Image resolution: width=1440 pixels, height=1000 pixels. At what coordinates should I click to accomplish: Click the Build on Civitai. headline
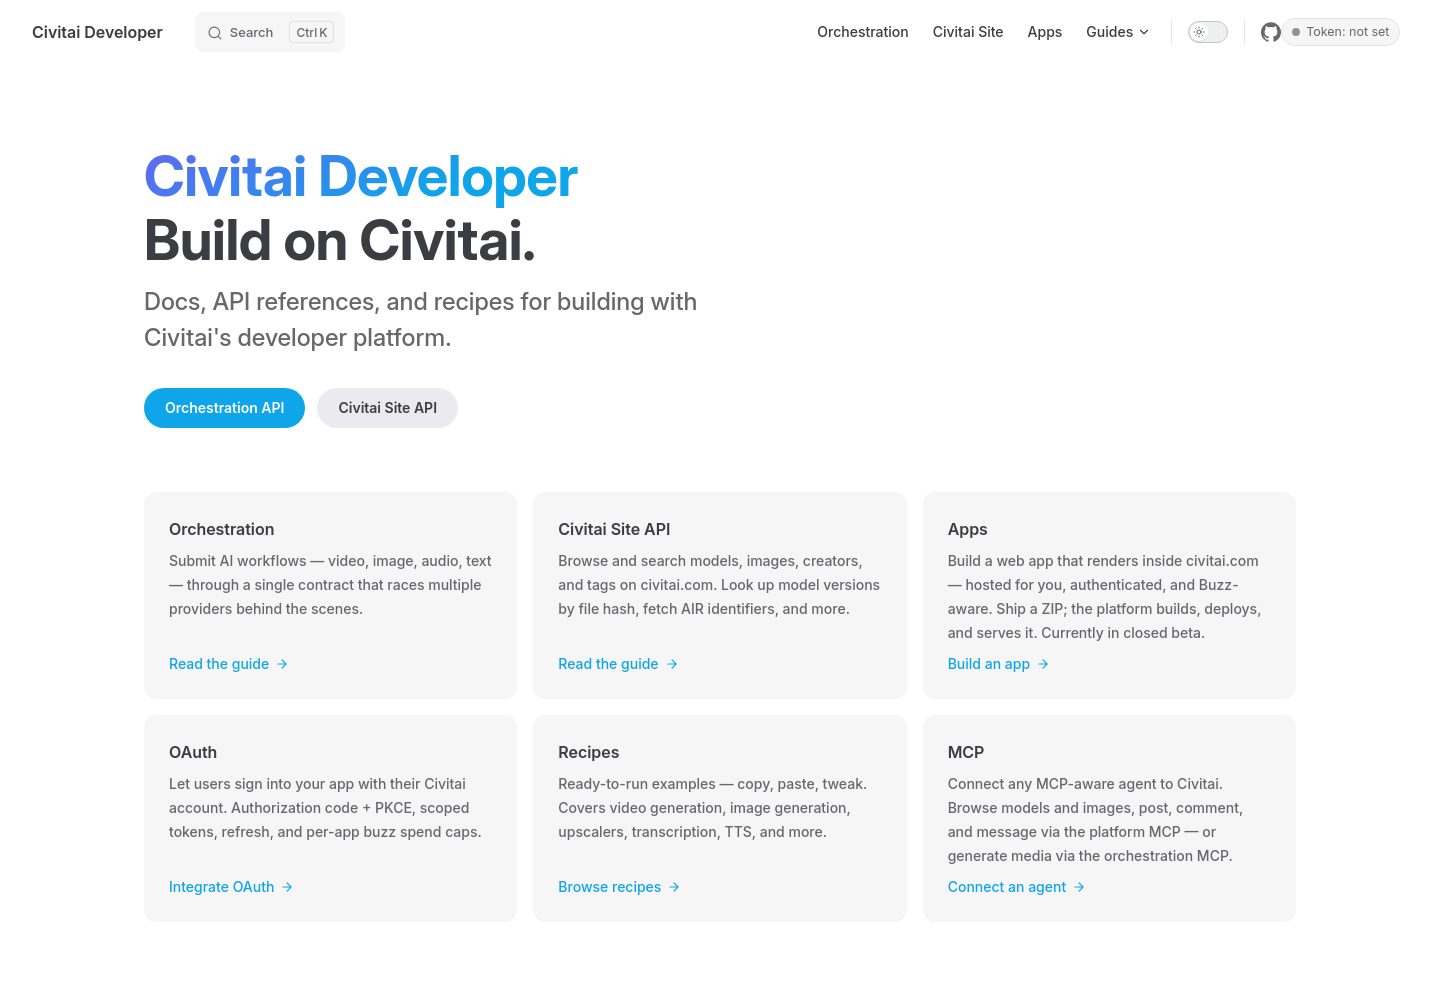click(340, 241)
